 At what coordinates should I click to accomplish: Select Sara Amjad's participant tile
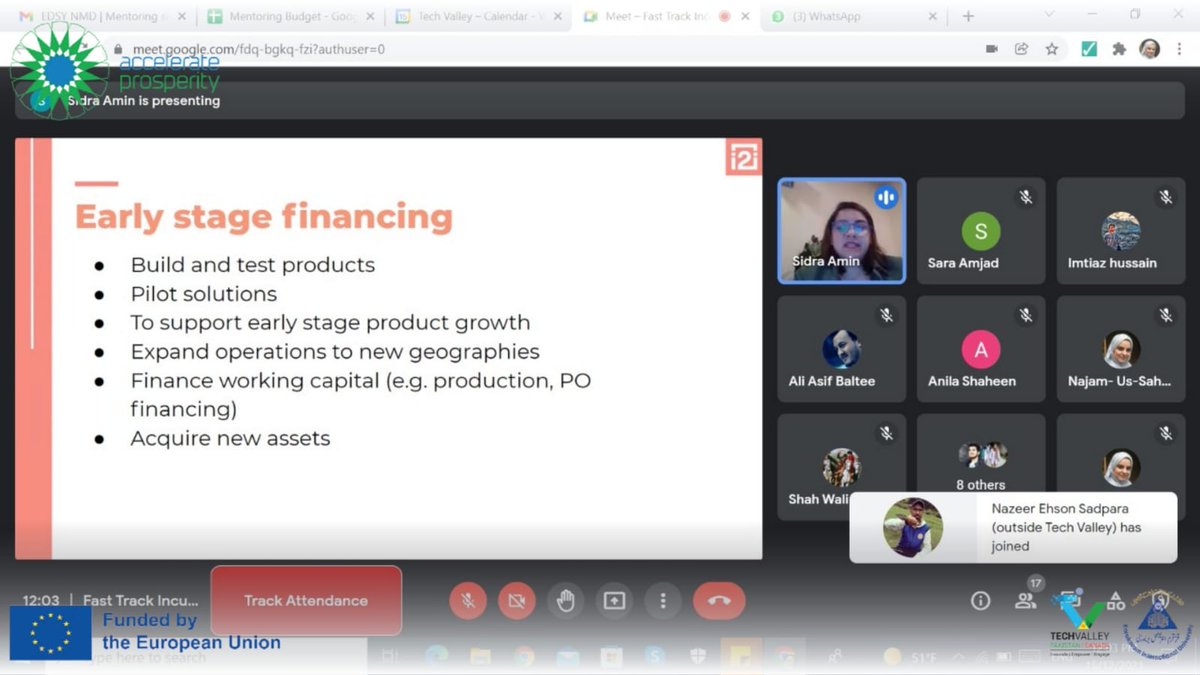[x=981, y=231]
